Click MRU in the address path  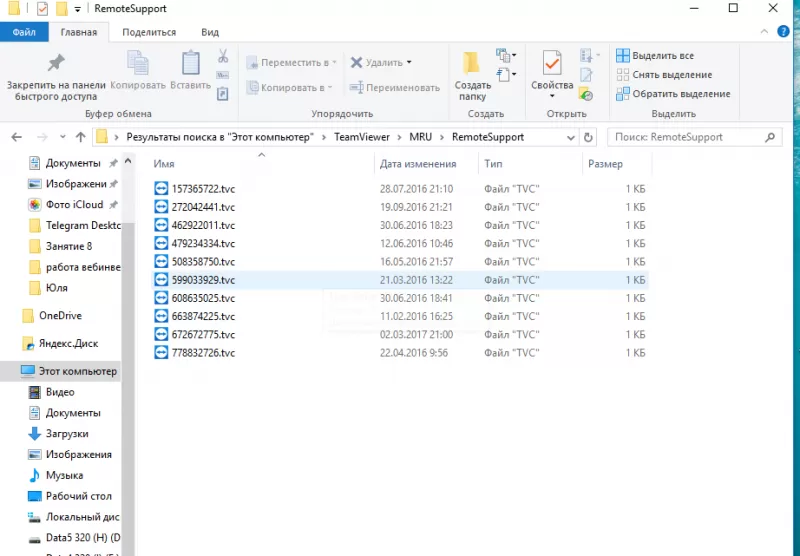(420, 137)
